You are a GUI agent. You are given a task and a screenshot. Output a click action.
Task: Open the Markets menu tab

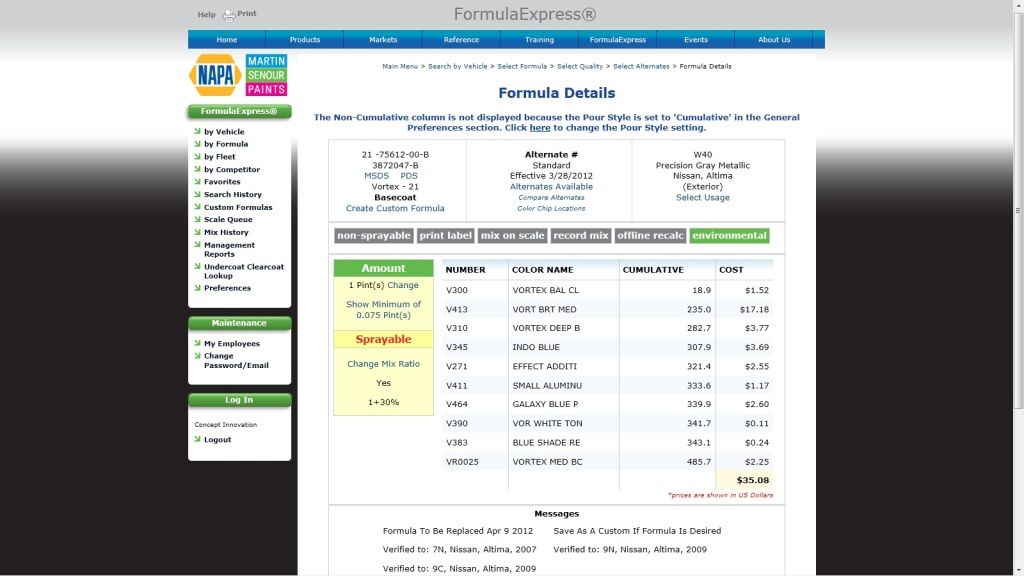(383, 39)
